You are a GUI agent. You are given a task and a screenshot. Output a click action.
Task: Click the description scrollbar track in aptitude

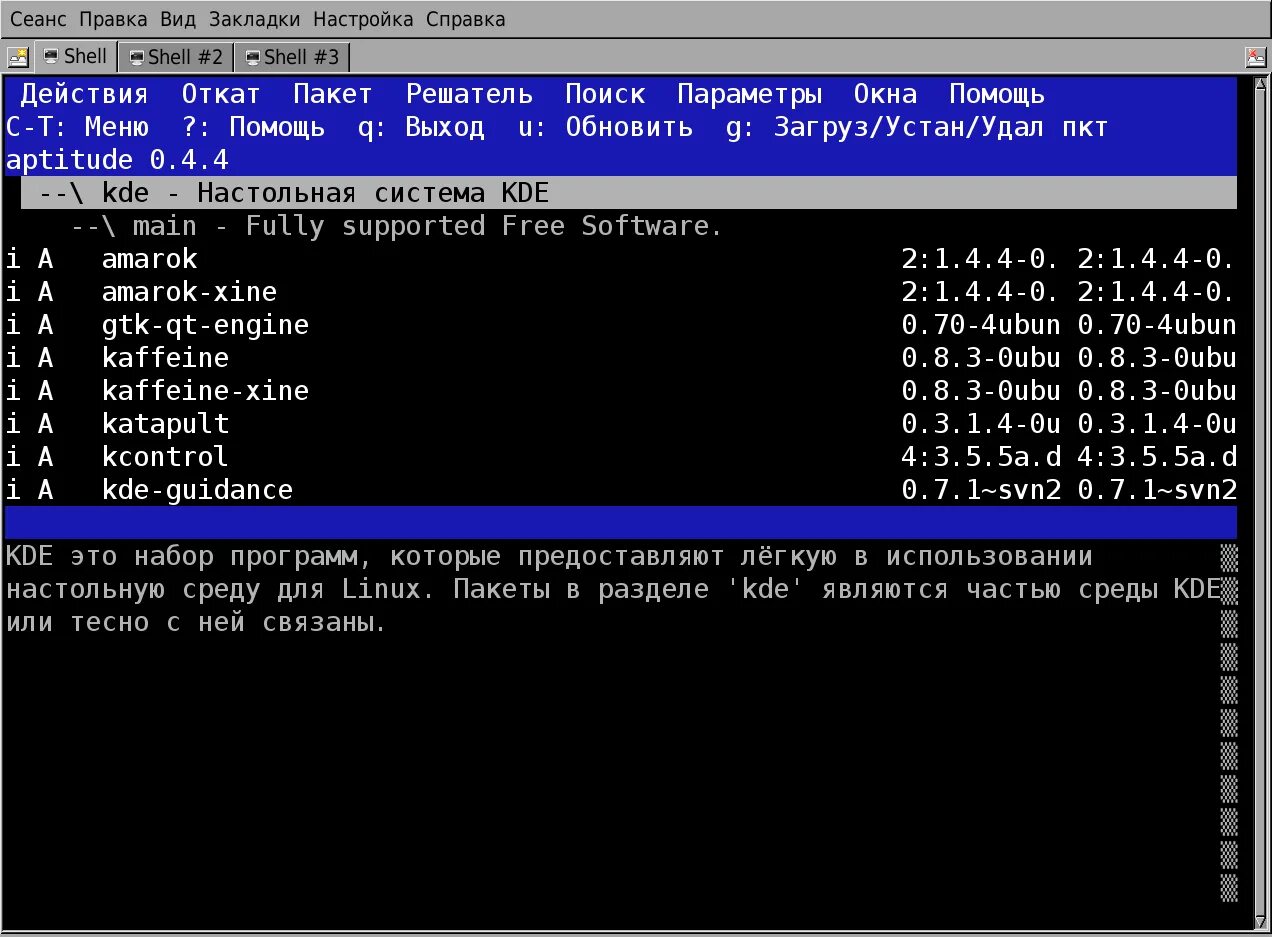point(1229,721)
